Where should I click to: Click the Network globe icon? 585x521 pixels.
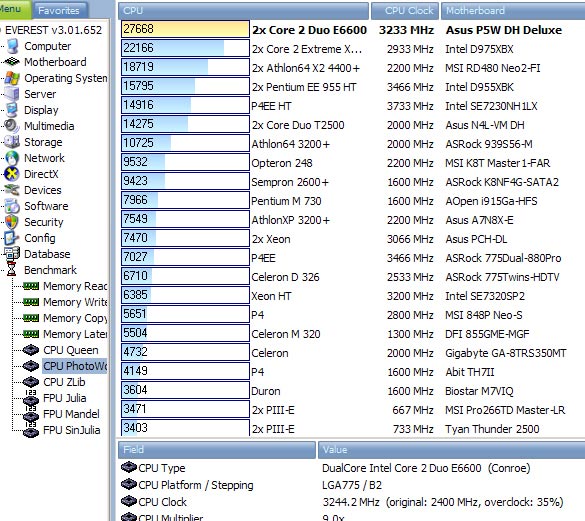[x=12, y=158]
